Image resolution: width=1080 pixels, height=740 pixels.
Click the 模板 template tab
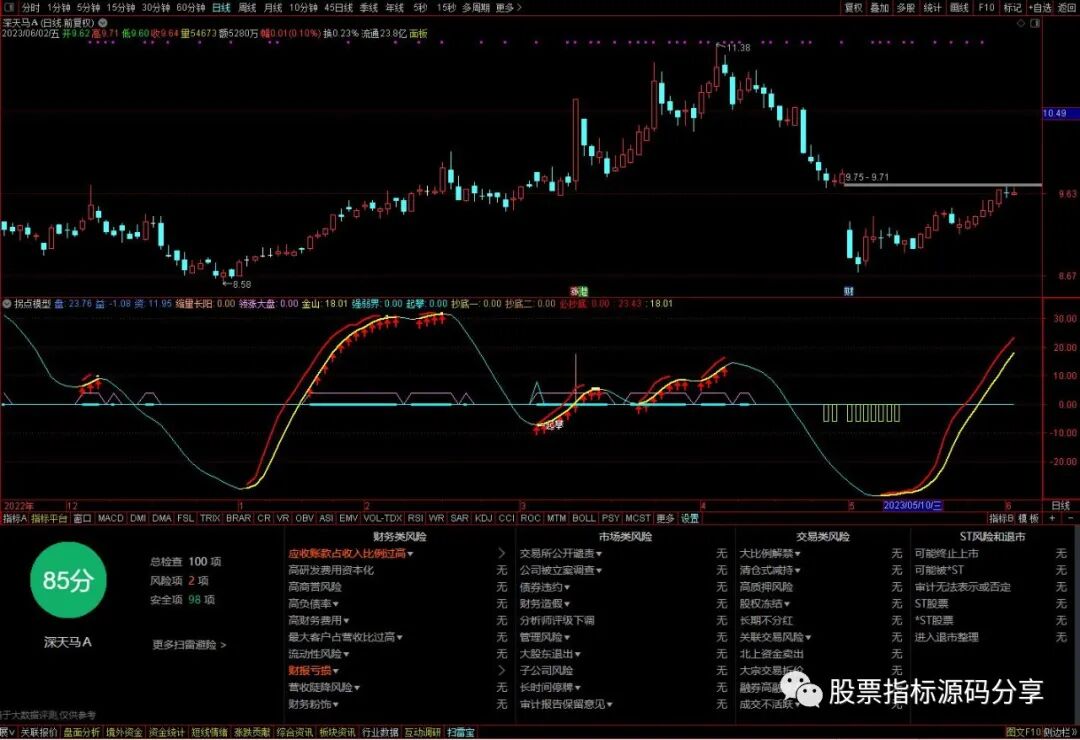[x=1028, y=518]
